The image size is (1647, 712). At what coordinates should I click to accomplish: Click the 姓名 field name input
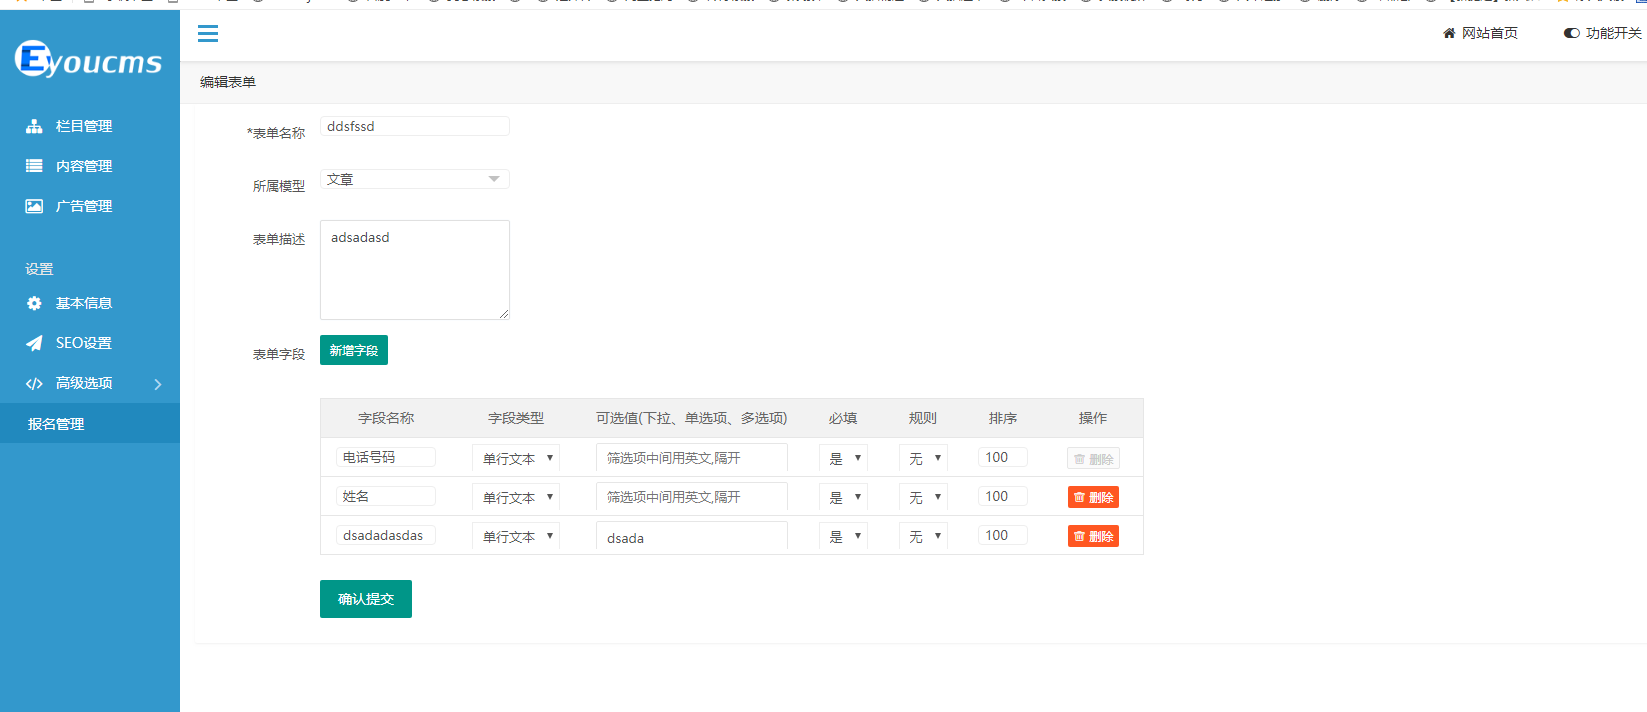[386, 496]
